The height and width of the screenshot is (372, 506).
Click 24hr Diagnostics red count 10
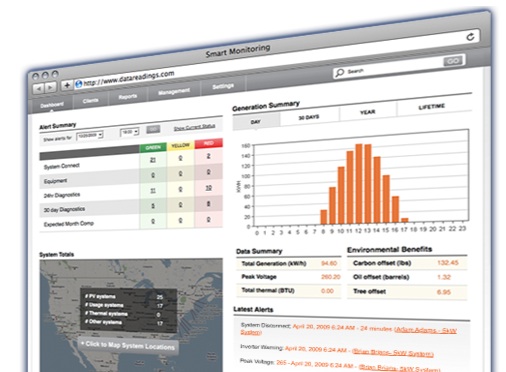(208, 188)
